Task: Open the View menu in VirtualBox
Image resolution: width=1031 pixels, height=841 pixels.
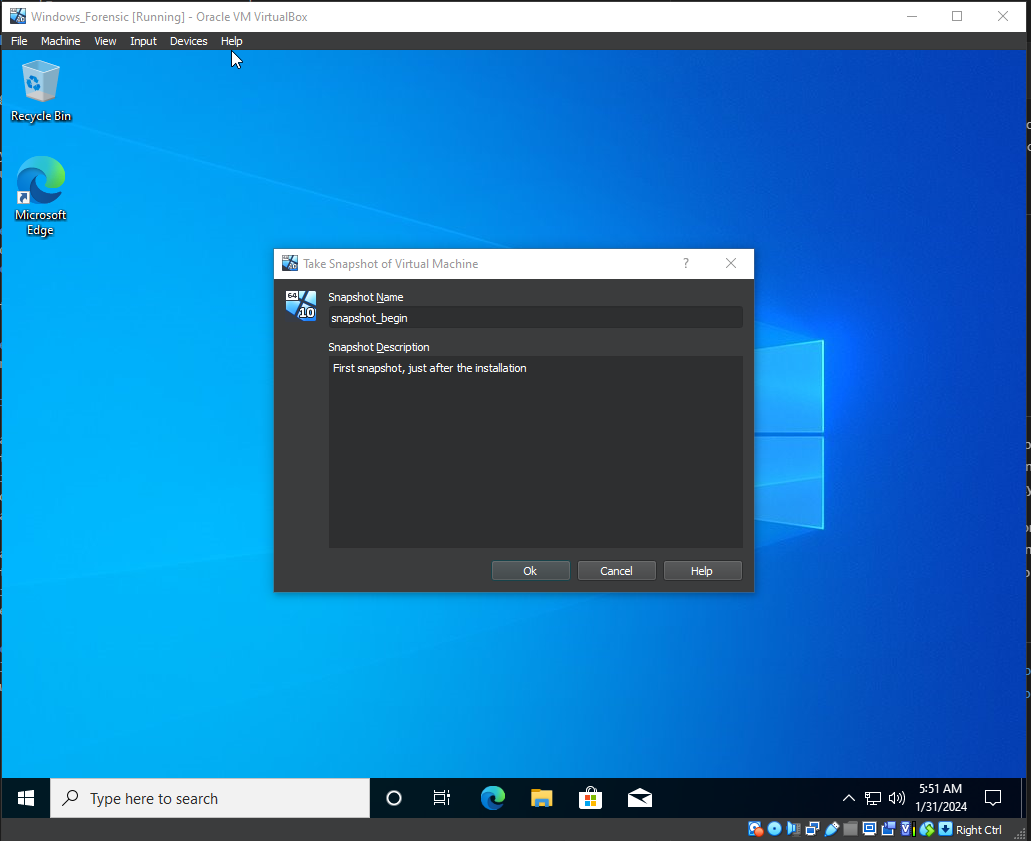Action: (x=105, y=41)
